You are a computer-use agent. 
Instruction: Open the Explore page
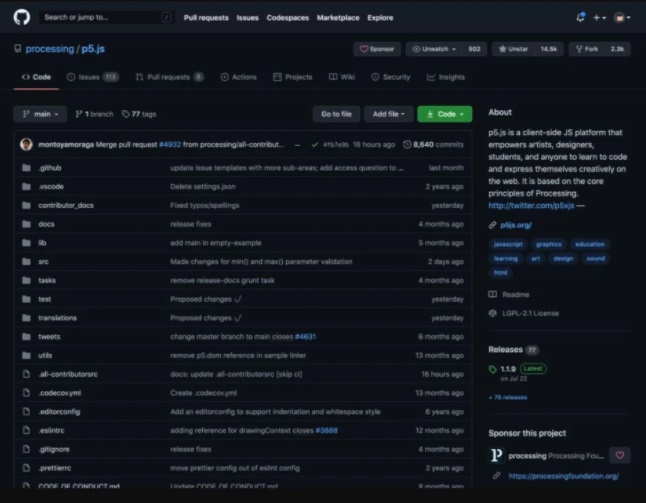click(x=380, y=18)
